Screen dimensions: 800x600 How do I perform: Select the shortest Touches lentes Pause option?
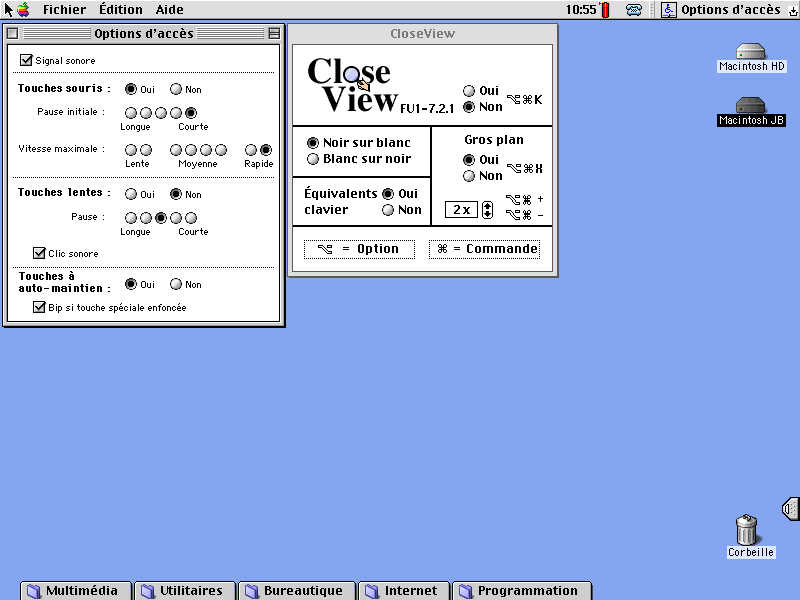tap(191, 218)
